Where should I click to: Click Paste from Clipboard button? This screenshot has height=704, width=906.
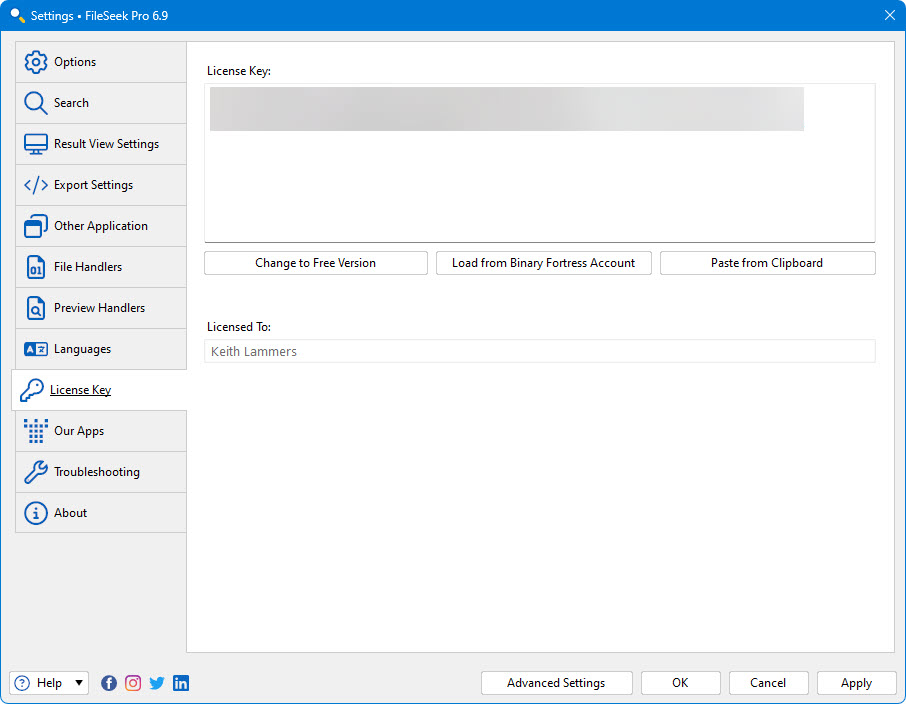767,263
